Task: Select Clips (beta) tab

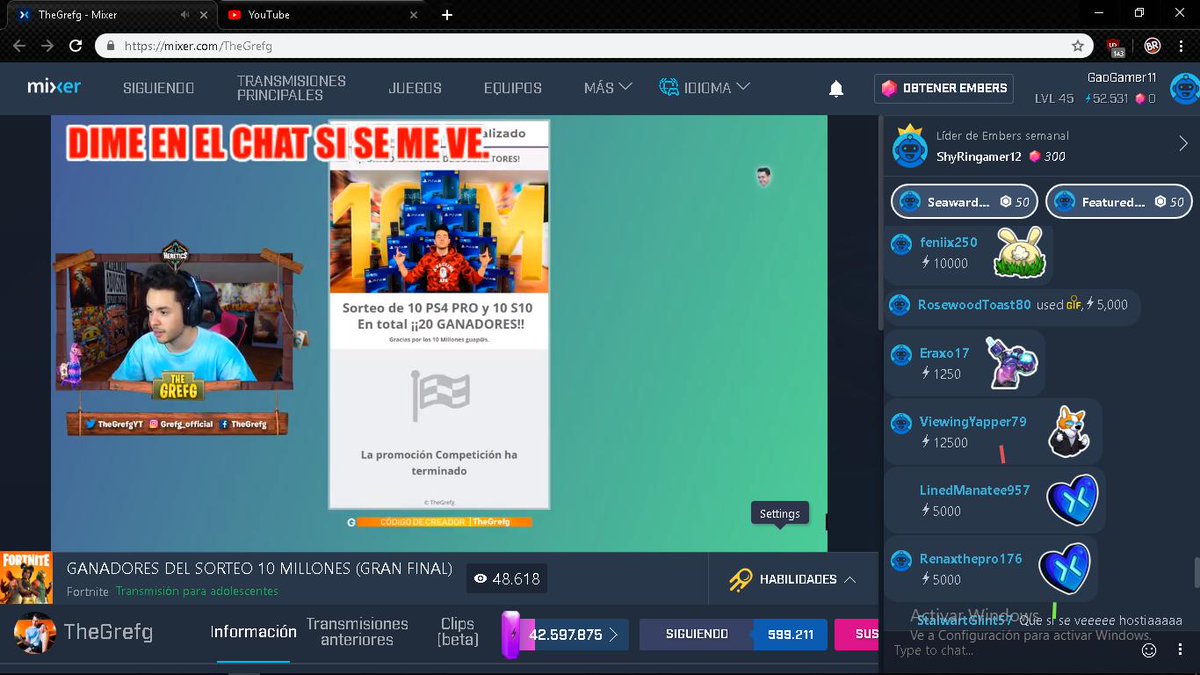Action: click(458, 632)
